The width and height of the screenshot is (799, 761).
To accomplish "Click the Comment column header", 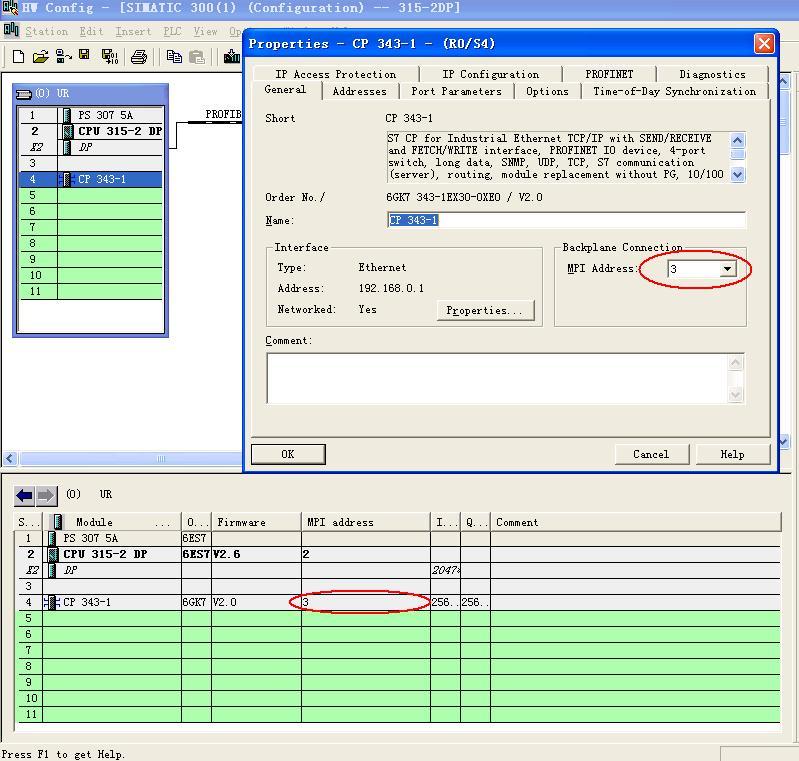I will [635, 522].
